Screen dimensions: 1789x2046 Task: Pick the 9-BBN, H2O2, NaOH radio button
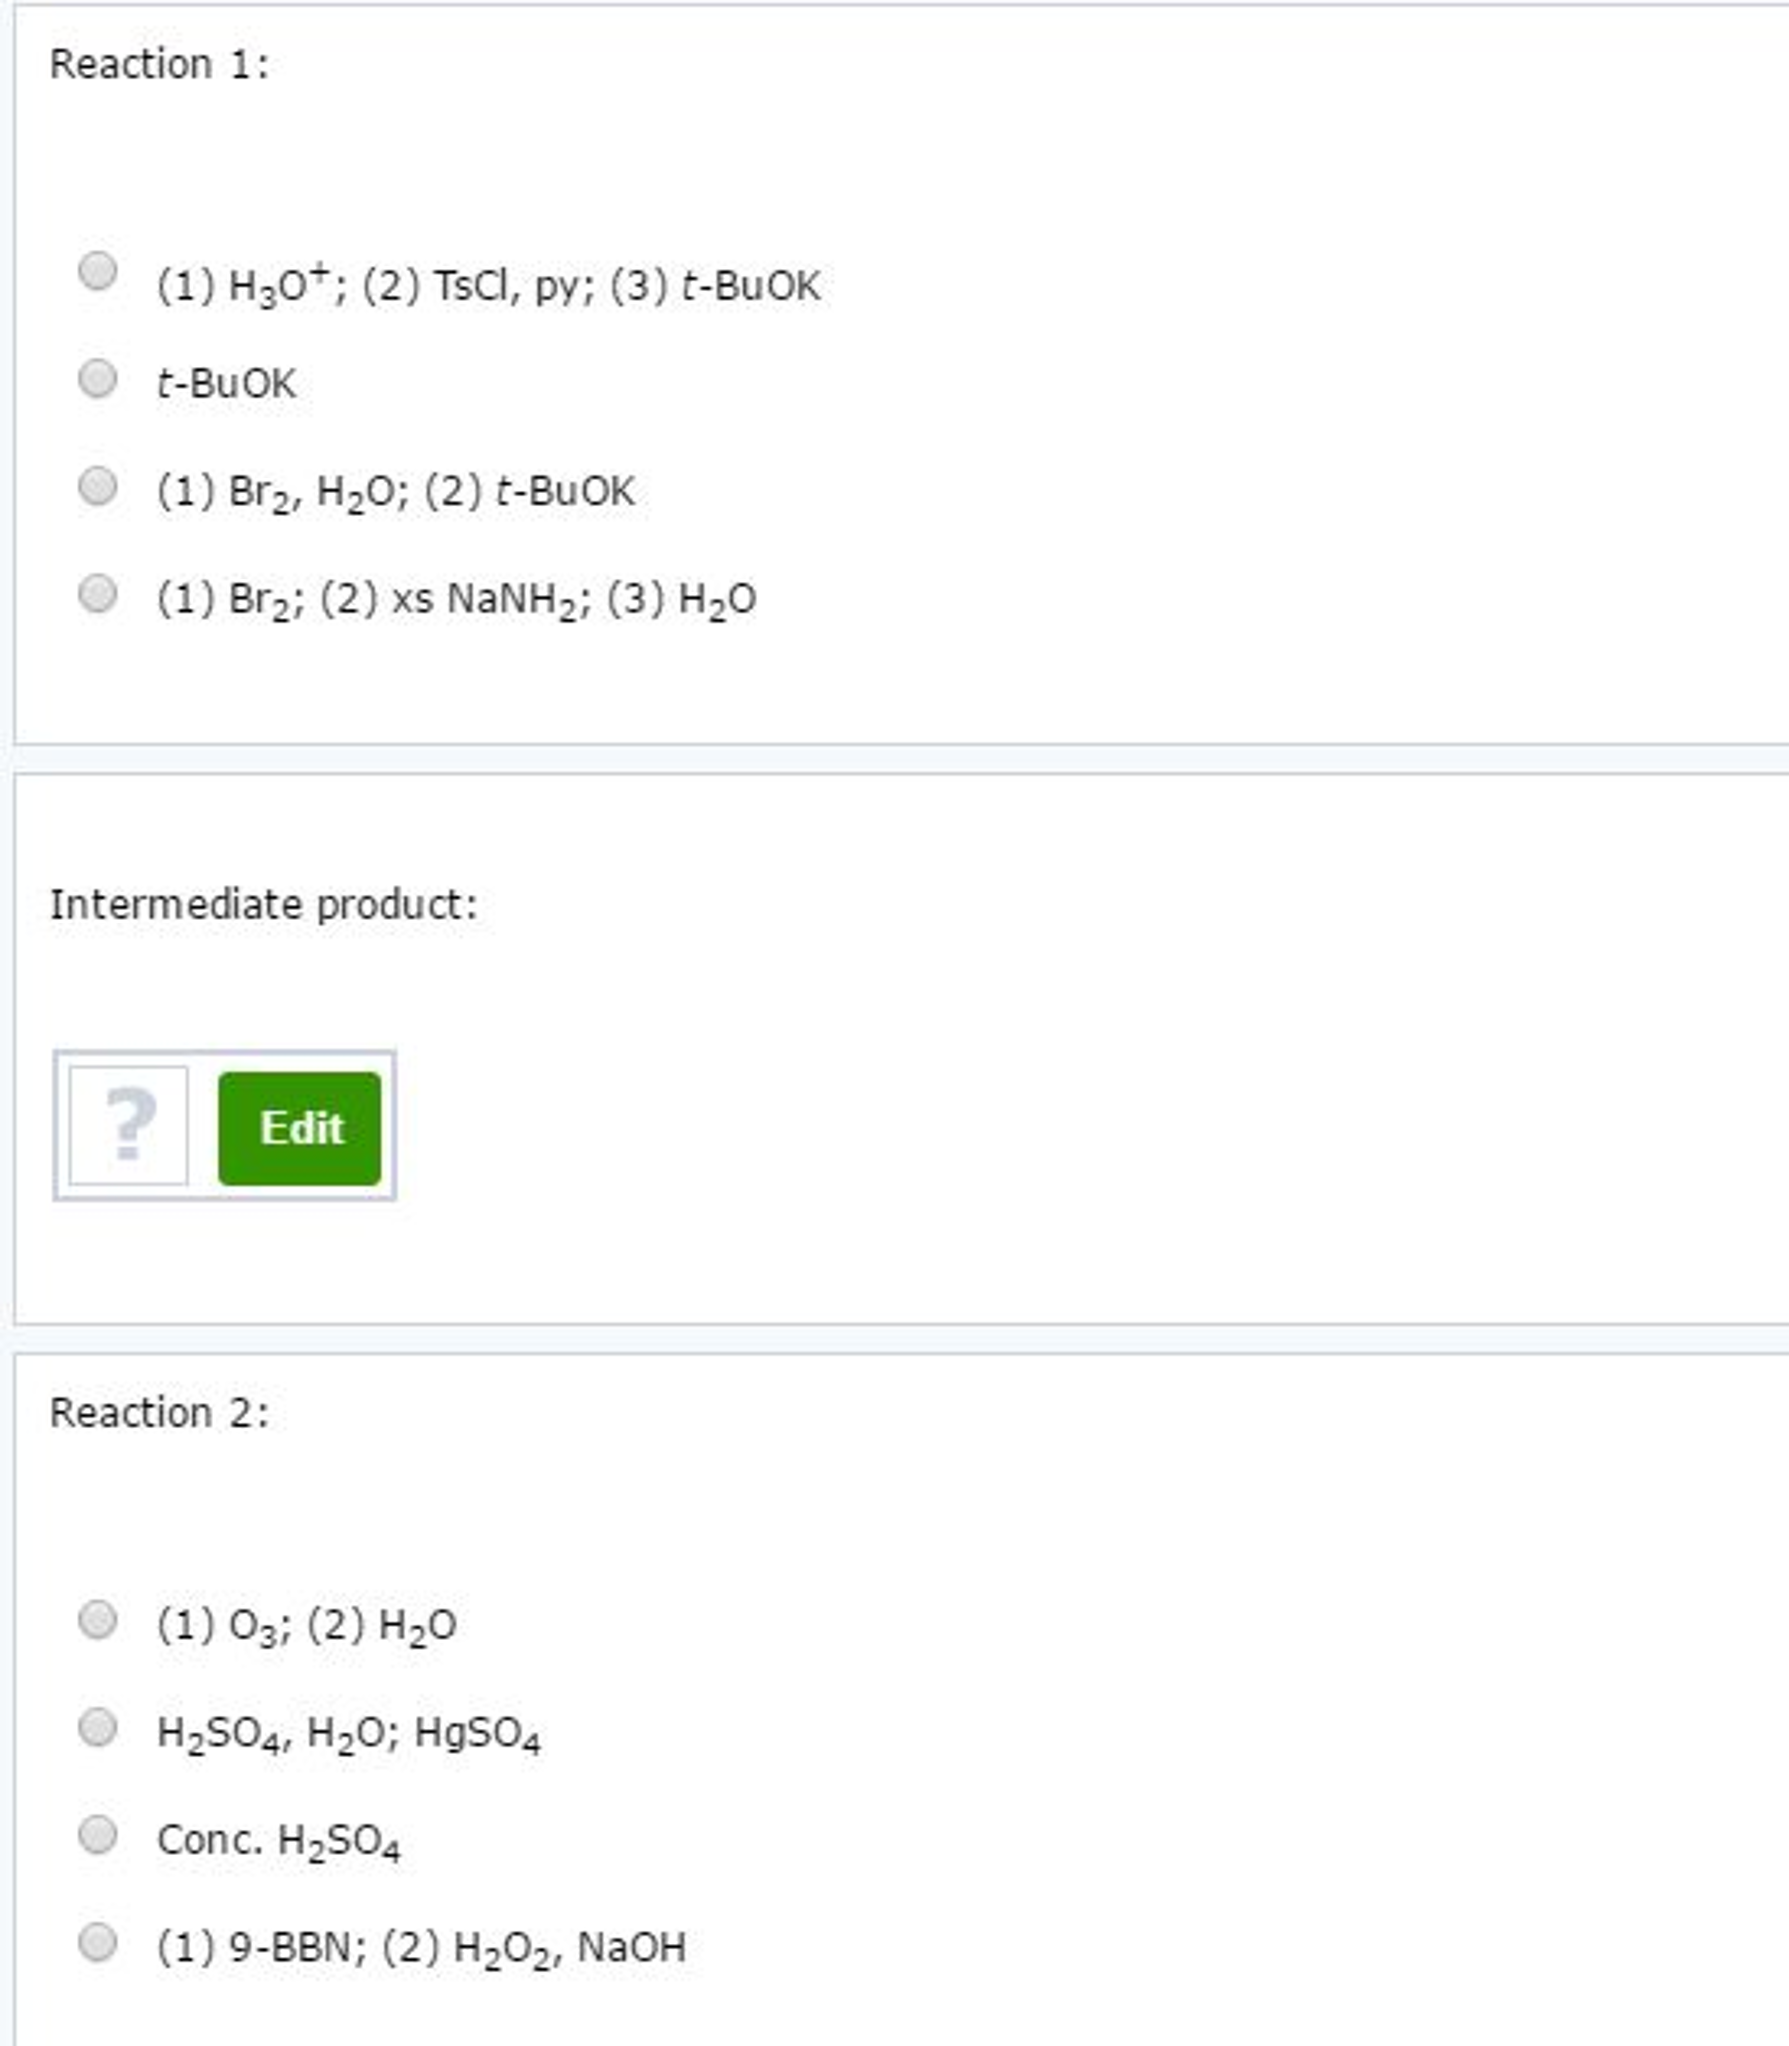97,1942
